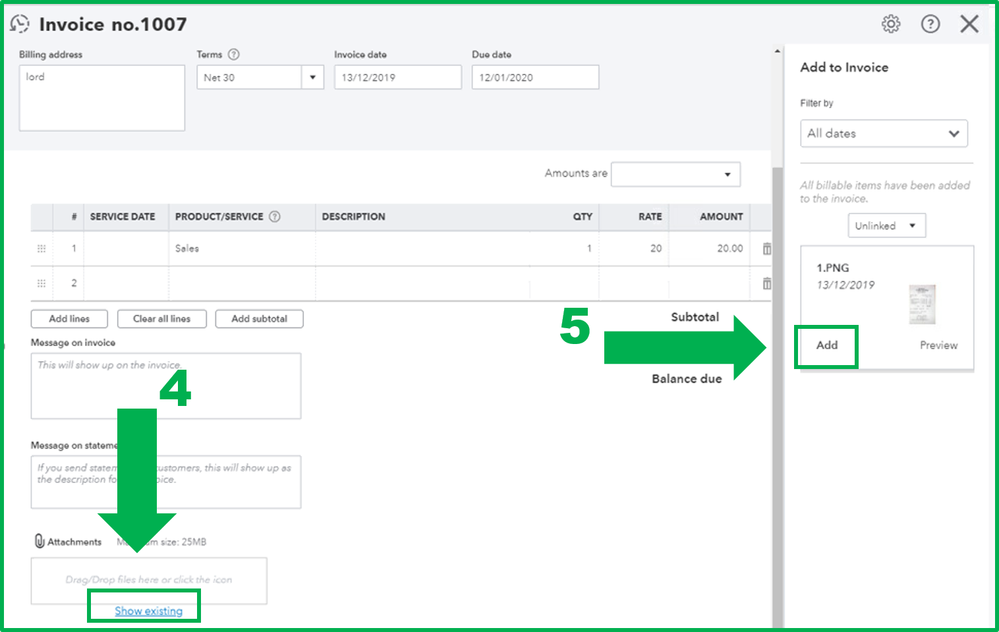Click the Clear all lines button
Screen dimensions: 999x632
point(162,319)
